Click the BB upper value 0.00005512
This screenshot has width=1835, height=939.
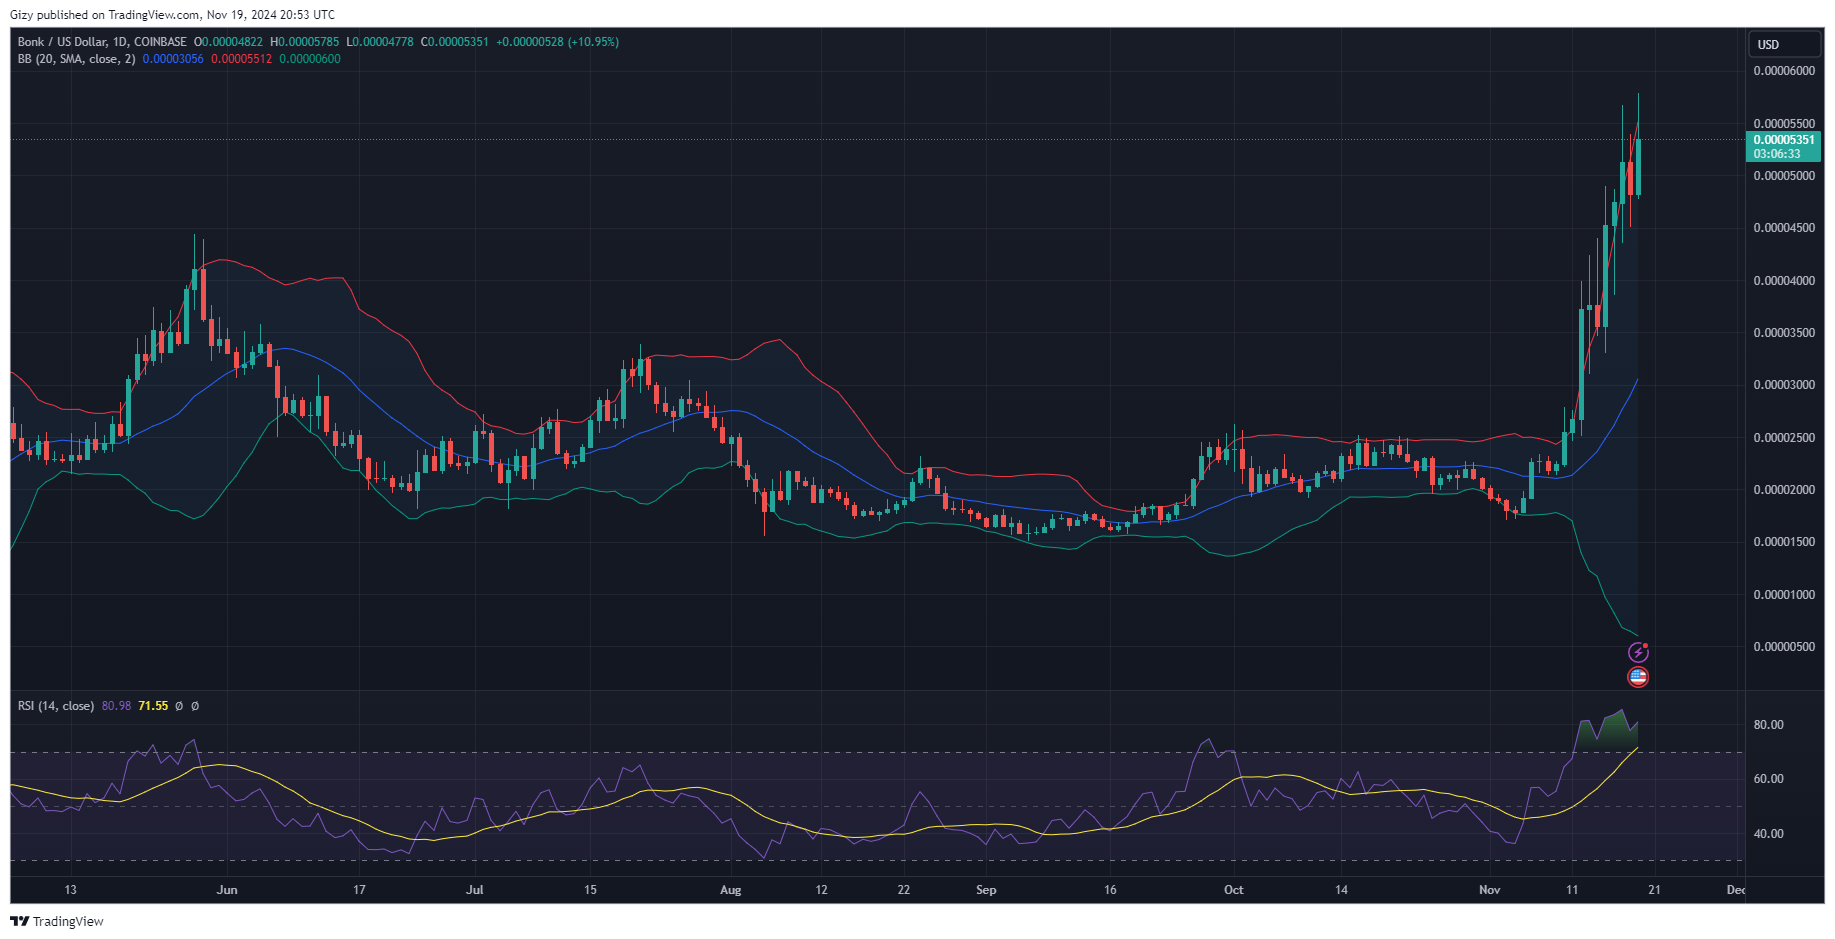(241, 59)
